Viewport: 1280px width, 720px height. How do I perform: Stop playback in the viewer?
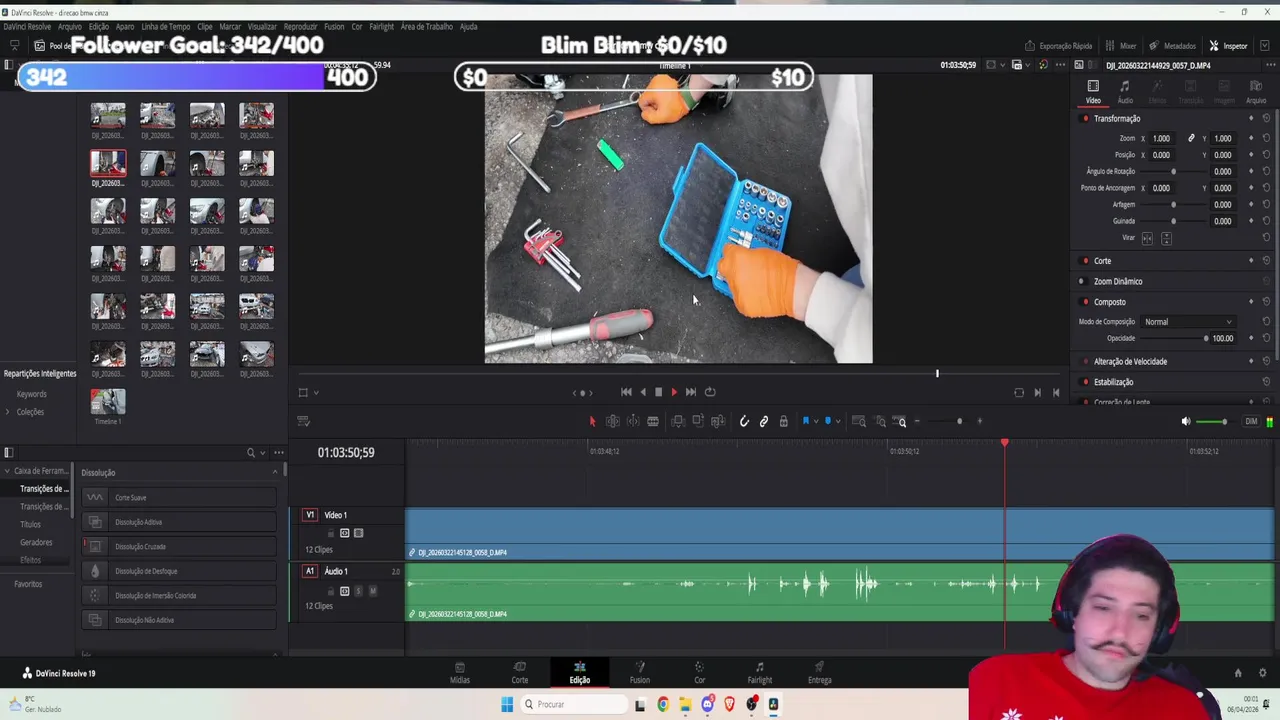coord(658,392)
